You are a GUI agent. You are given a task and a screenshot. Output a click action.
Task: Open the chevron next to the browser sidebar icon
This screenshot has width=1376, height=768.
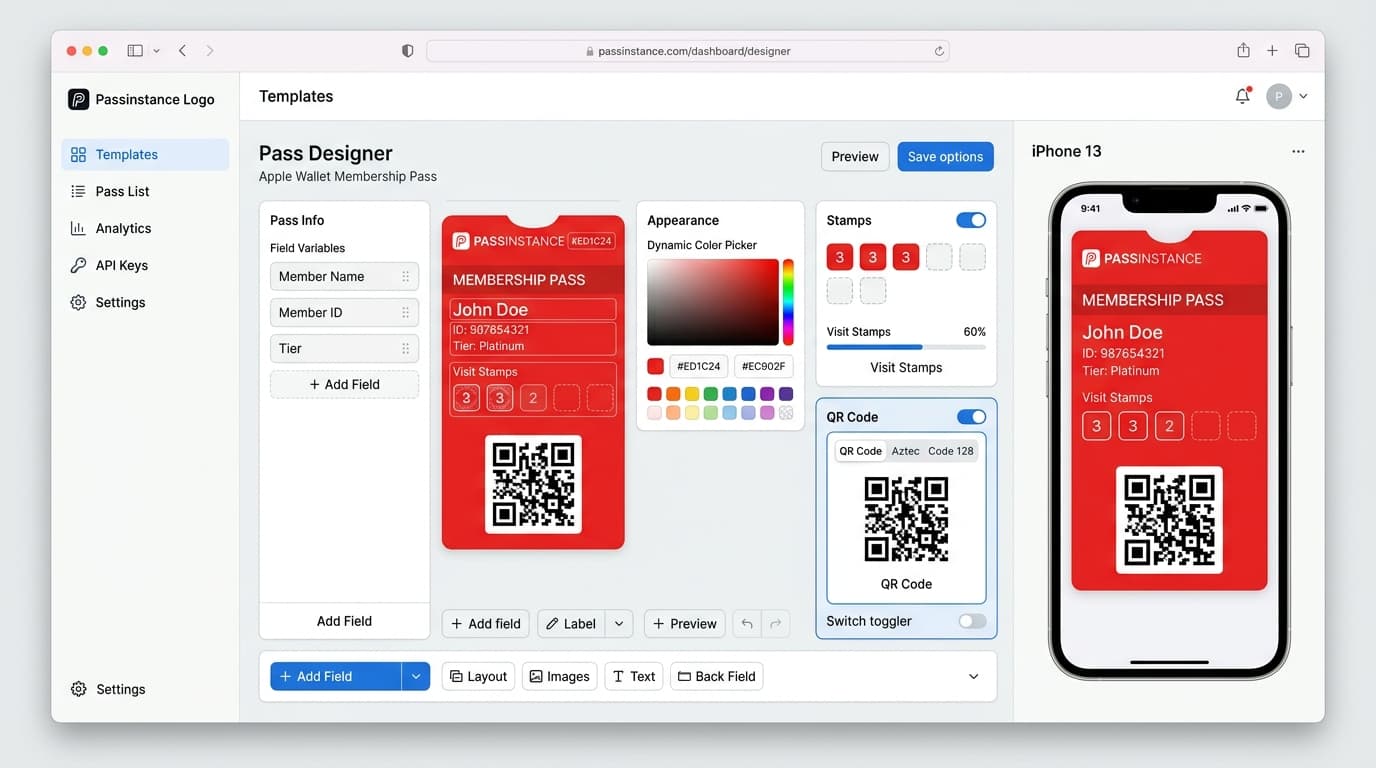pos(157,51)
